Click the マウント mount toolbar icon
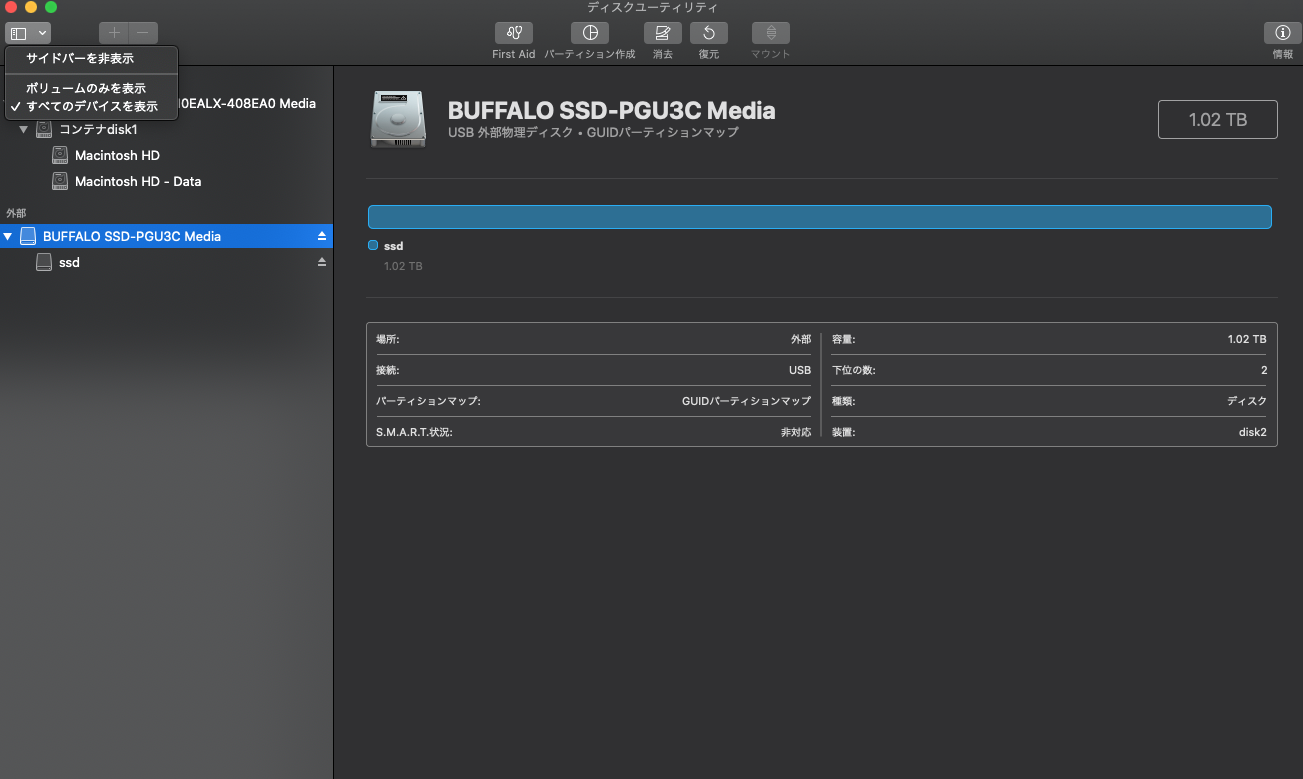 [771, 33]
